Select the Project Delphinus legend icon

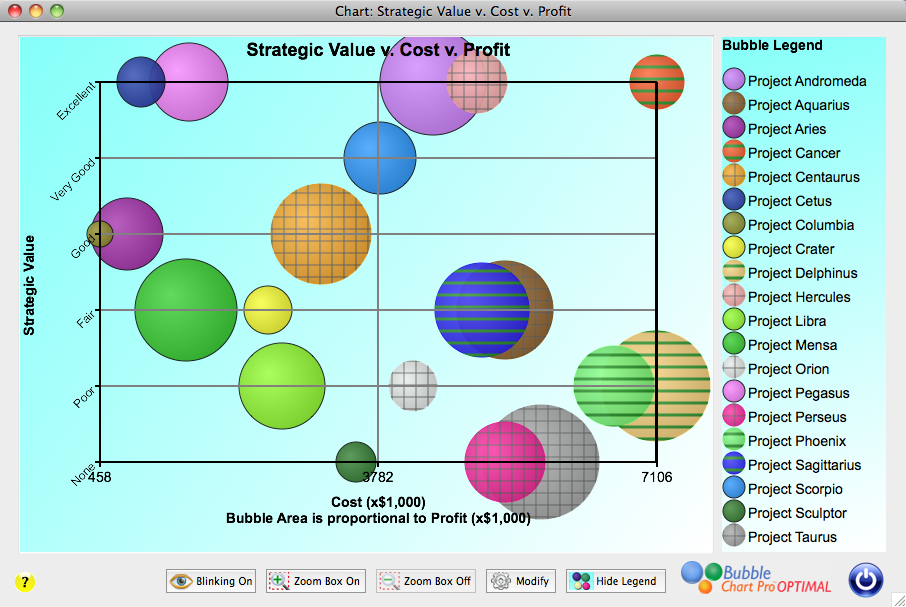(734, 273)
